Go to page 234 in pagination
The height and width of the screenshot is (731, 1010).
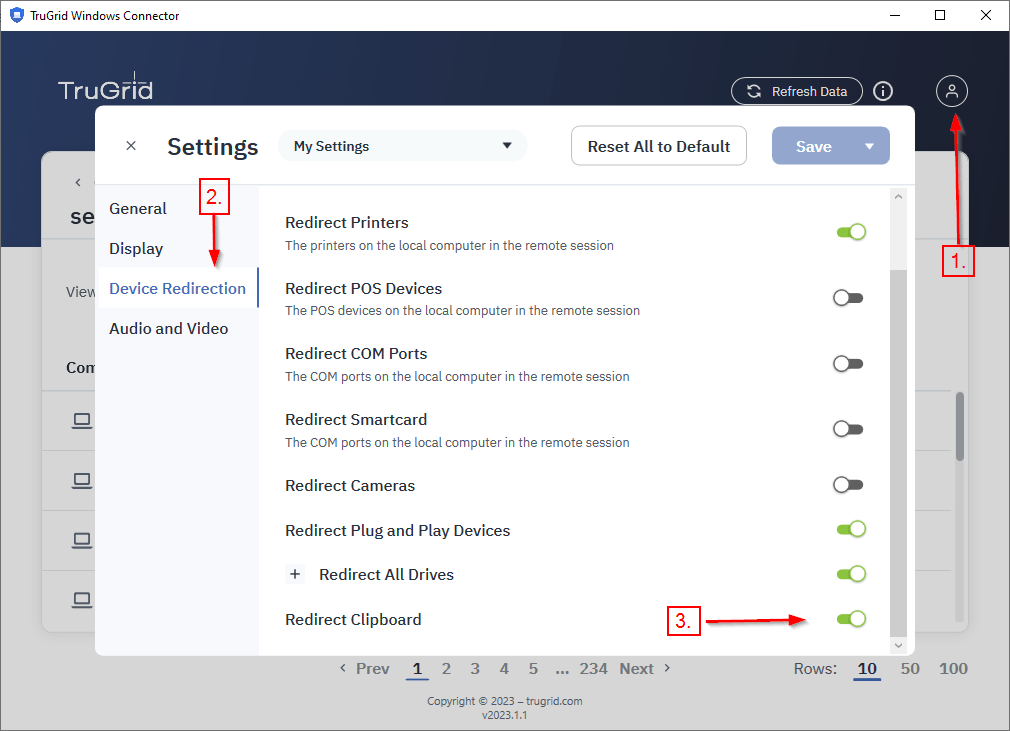coord(594,668)
